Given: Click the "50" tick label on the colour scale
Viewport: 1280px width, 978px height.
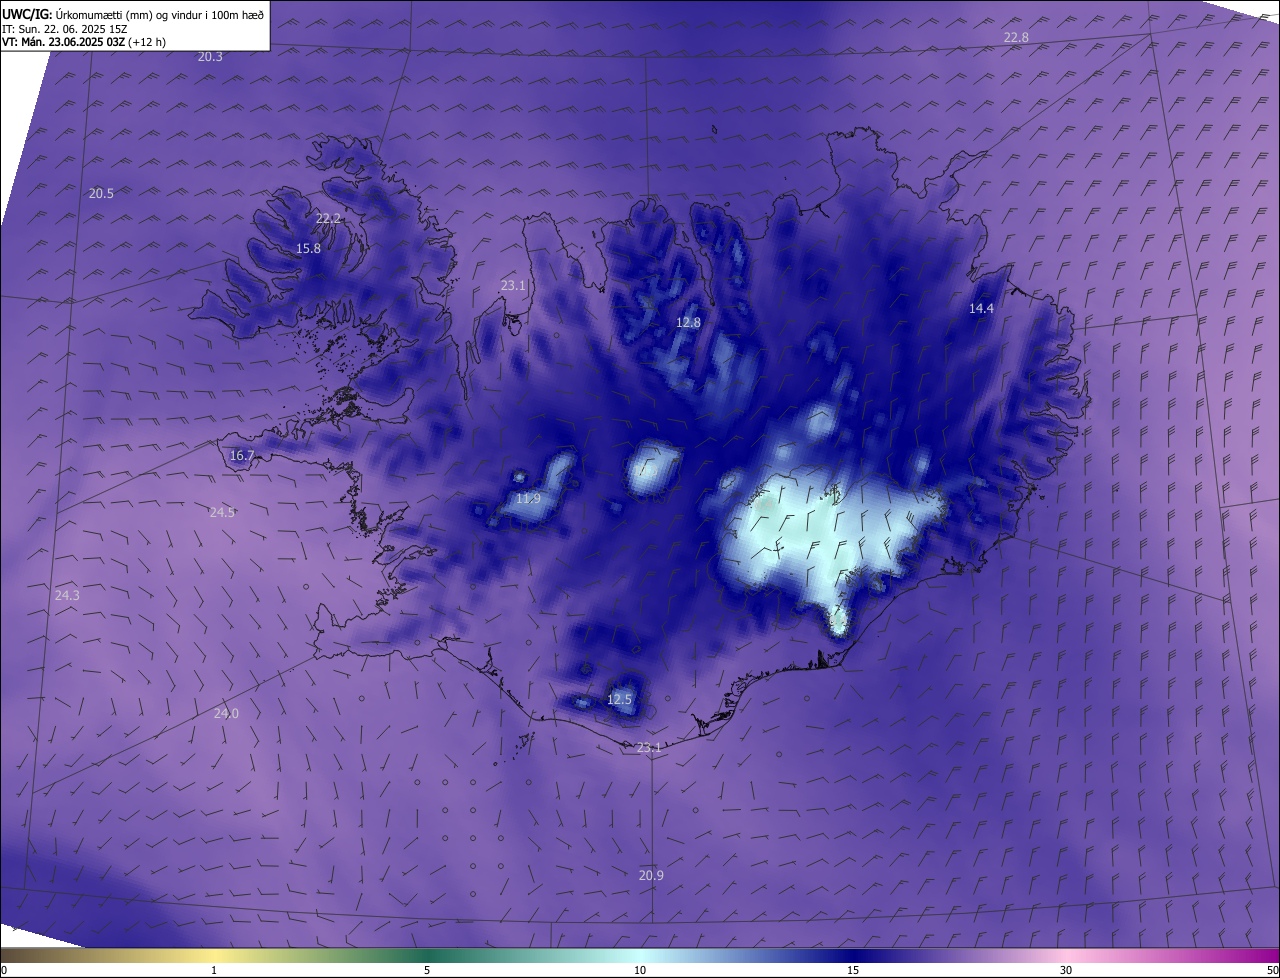Looking at the screenshot, I should [x=1272, y=970].
